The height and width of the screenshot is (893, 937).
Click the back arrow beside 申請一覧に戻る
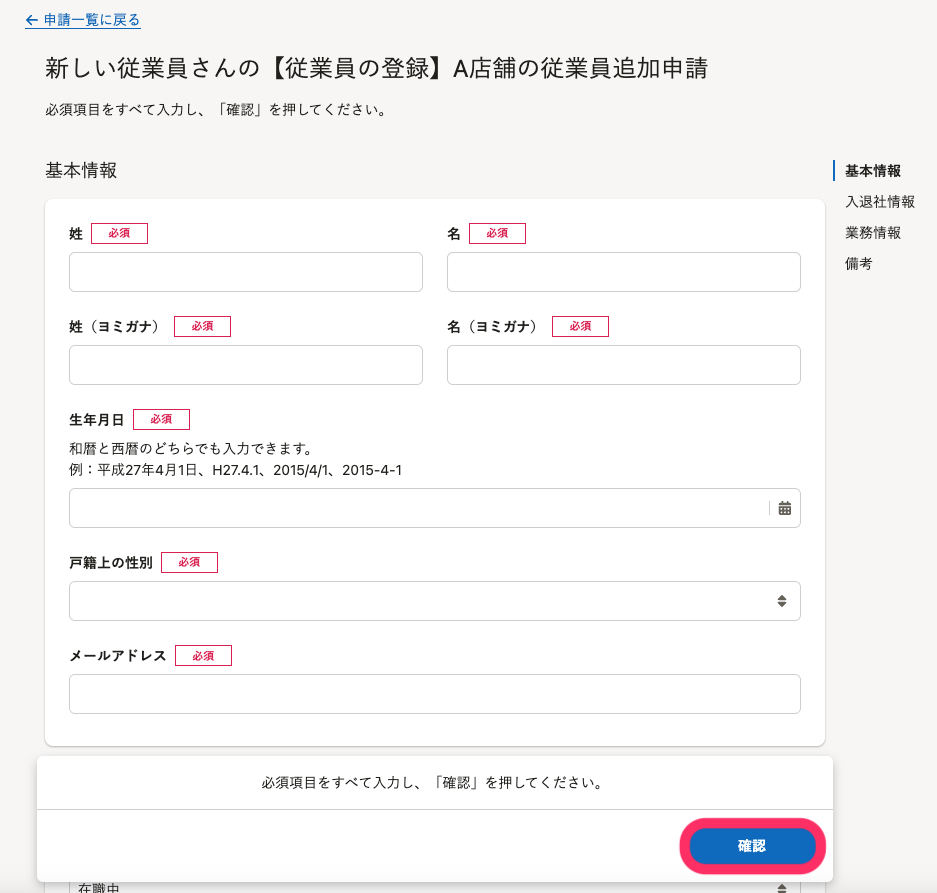(x=32, y=20)
